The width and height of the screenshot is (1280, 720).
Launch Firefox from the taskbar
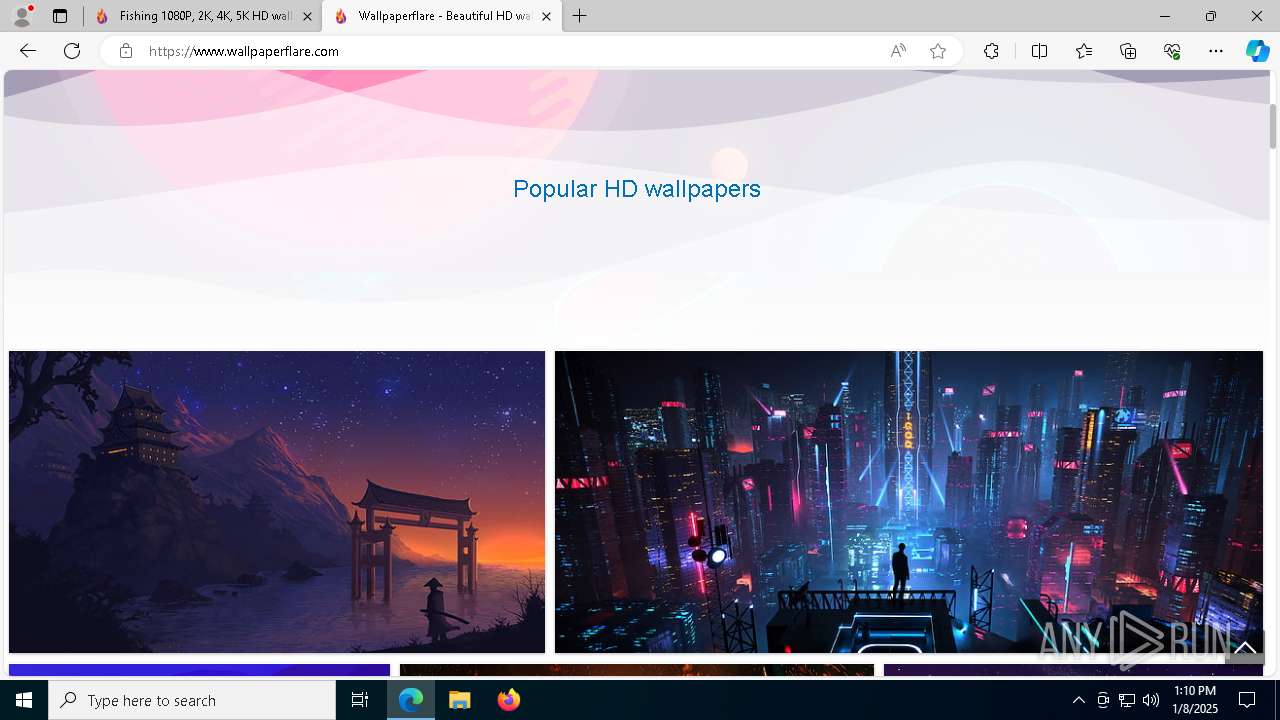point(508,700)
